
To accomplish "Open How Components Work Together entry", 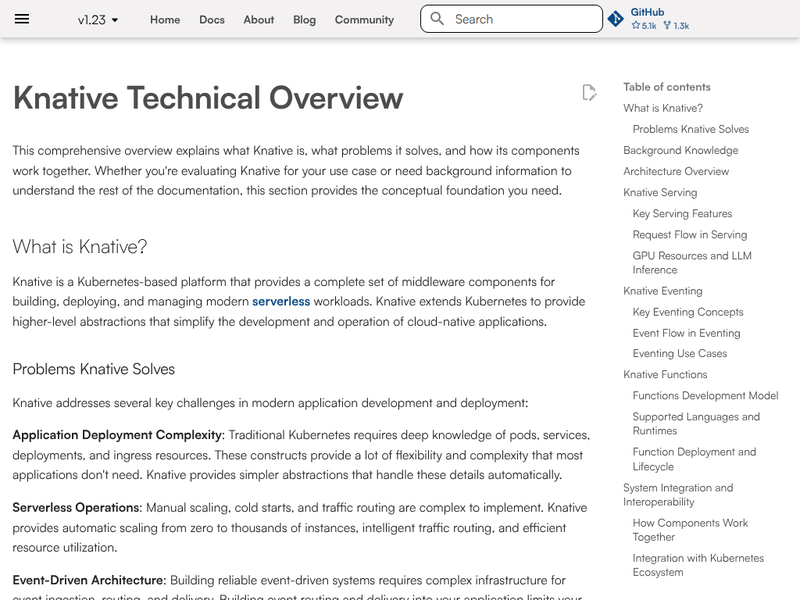I will tap(690, 530).
